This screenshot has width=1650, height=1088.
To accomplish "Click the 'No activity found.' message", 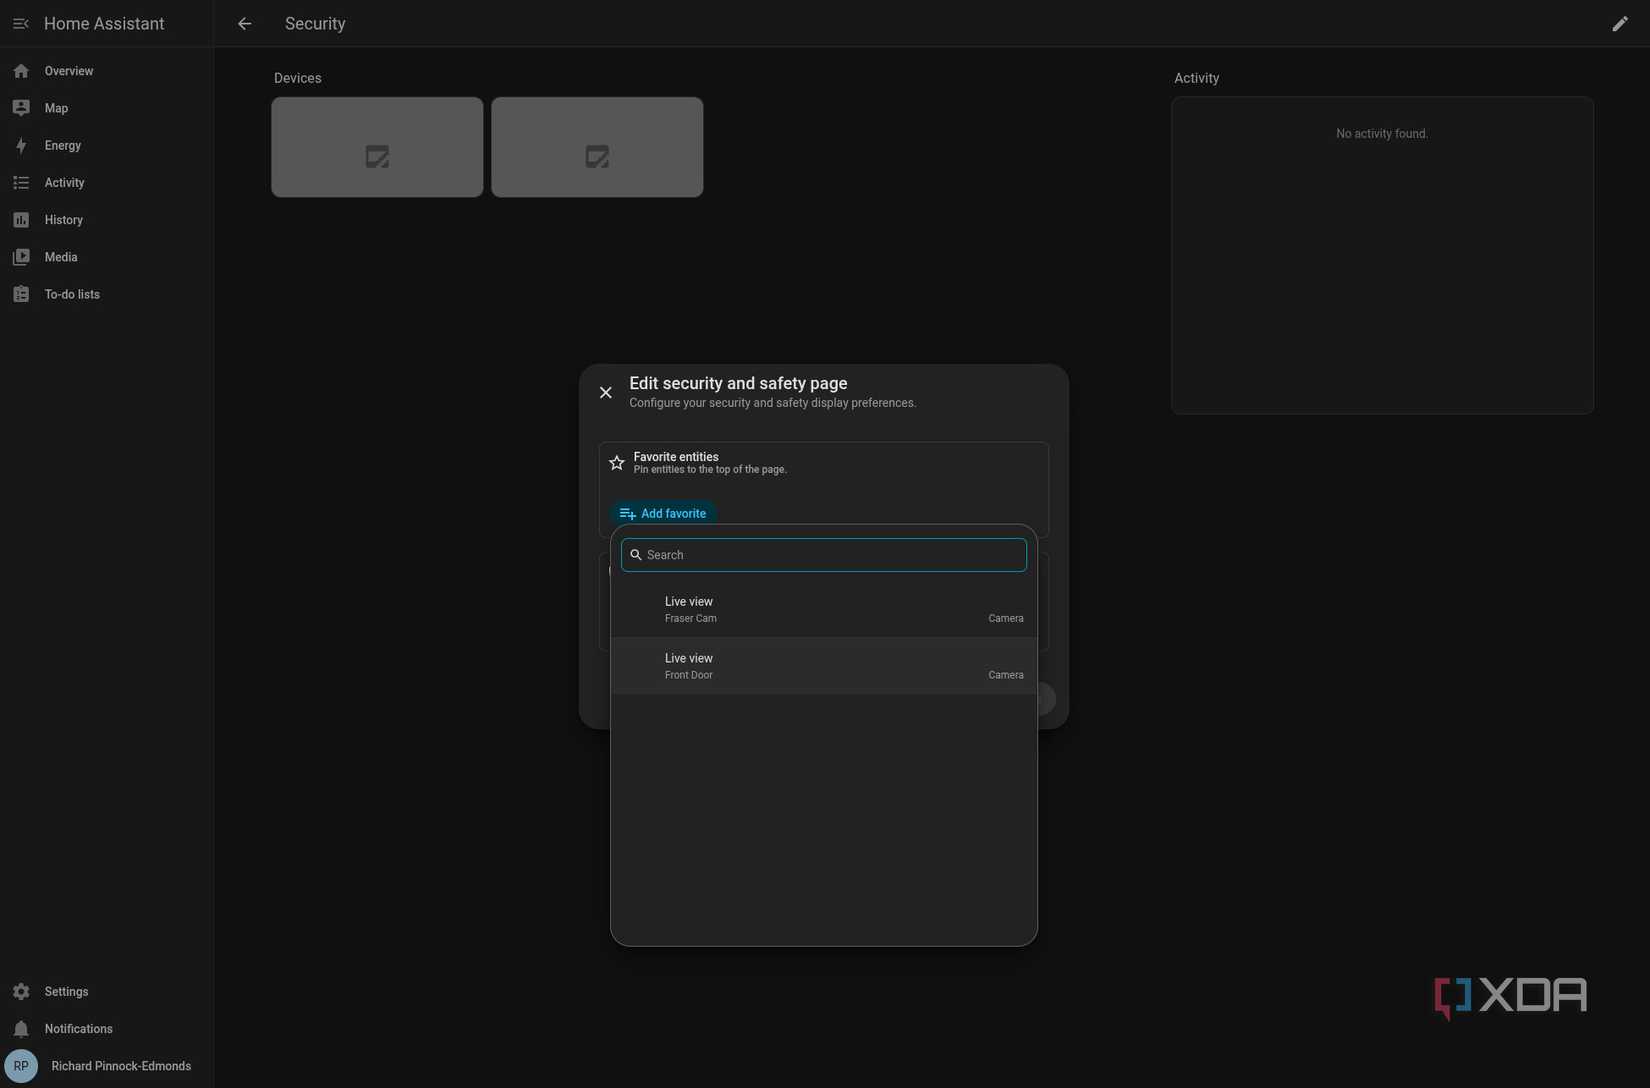I will pos(1382,134).
